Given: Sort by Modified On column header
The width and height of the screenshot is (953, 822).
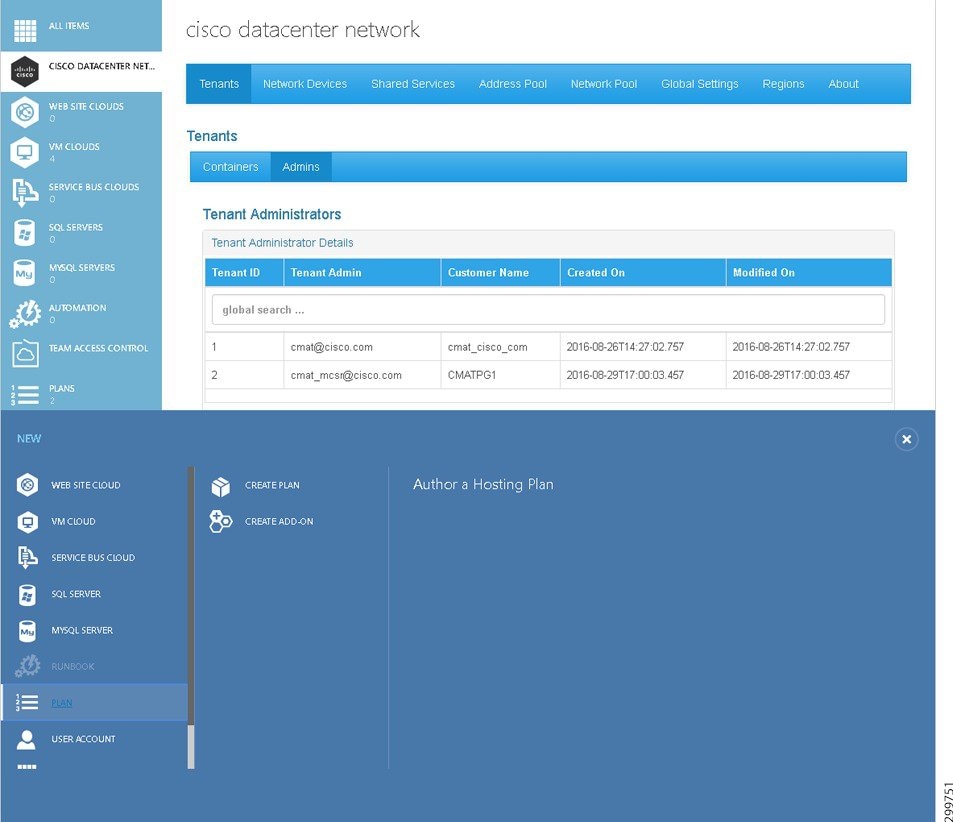Looking at the screenshot, I should tap(809, 272).
